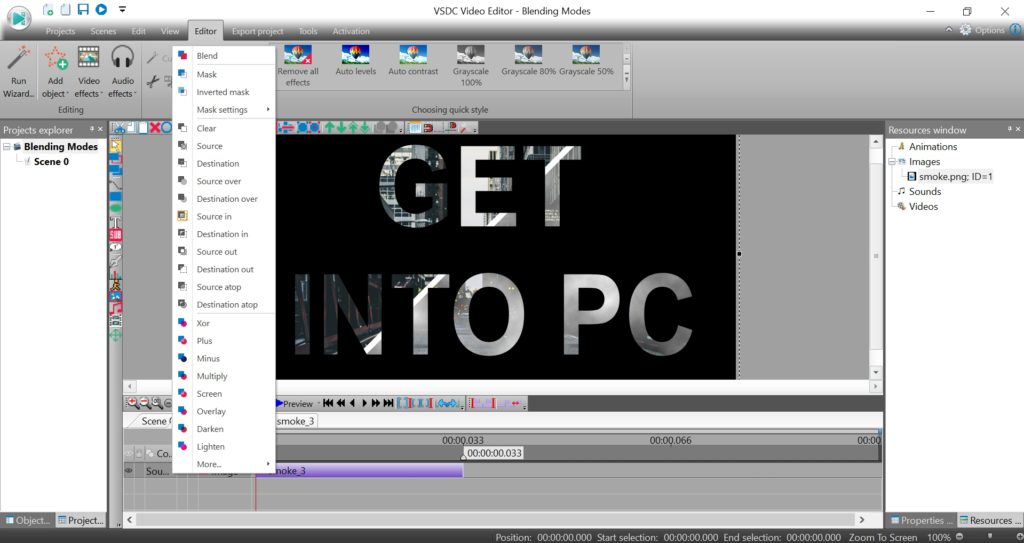Launch the Run Wizard tool
The width and height of the screenshot is (1024, 543).
pos(18,72)
